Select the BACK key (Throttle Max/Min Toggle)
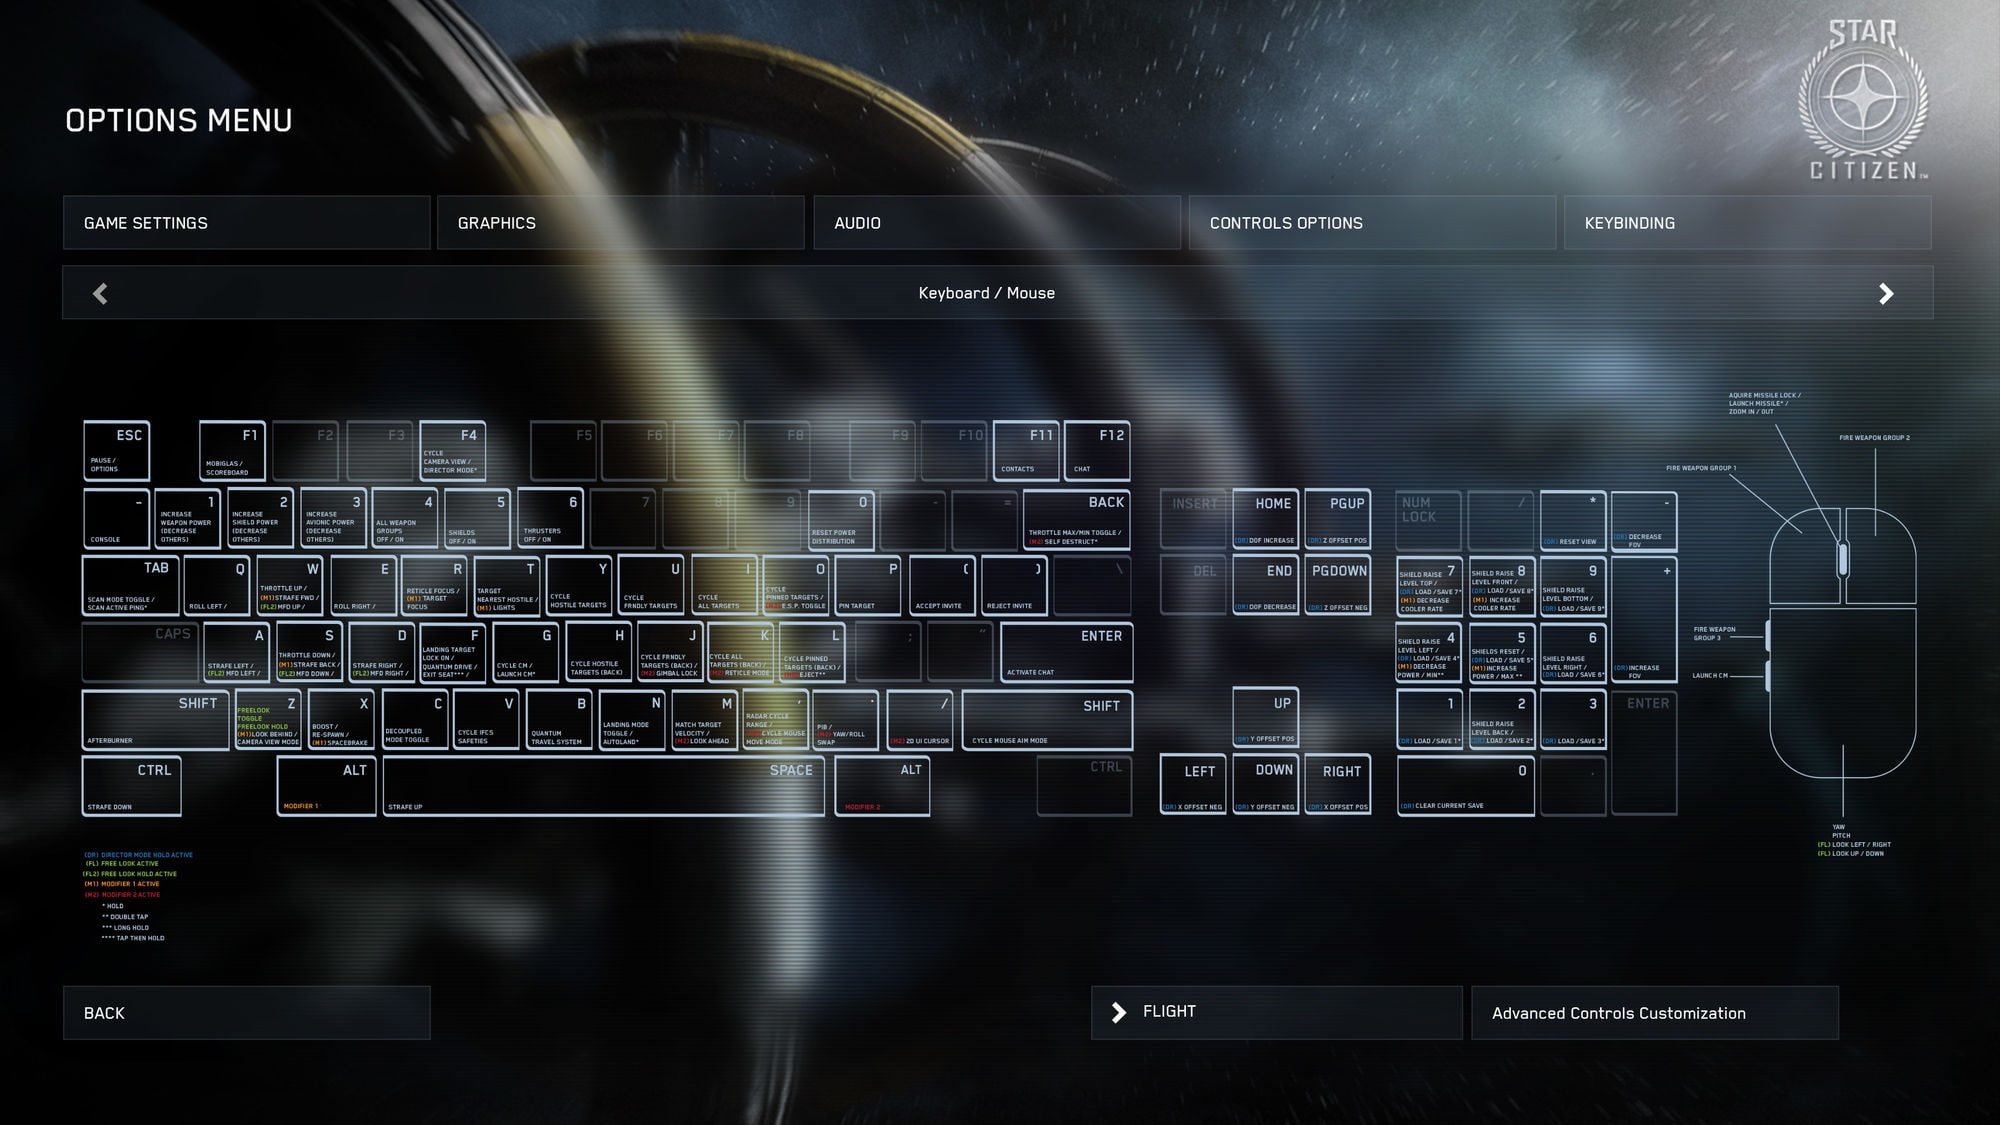This screenshot has height=1125, width=2000. coord(1077,520)
